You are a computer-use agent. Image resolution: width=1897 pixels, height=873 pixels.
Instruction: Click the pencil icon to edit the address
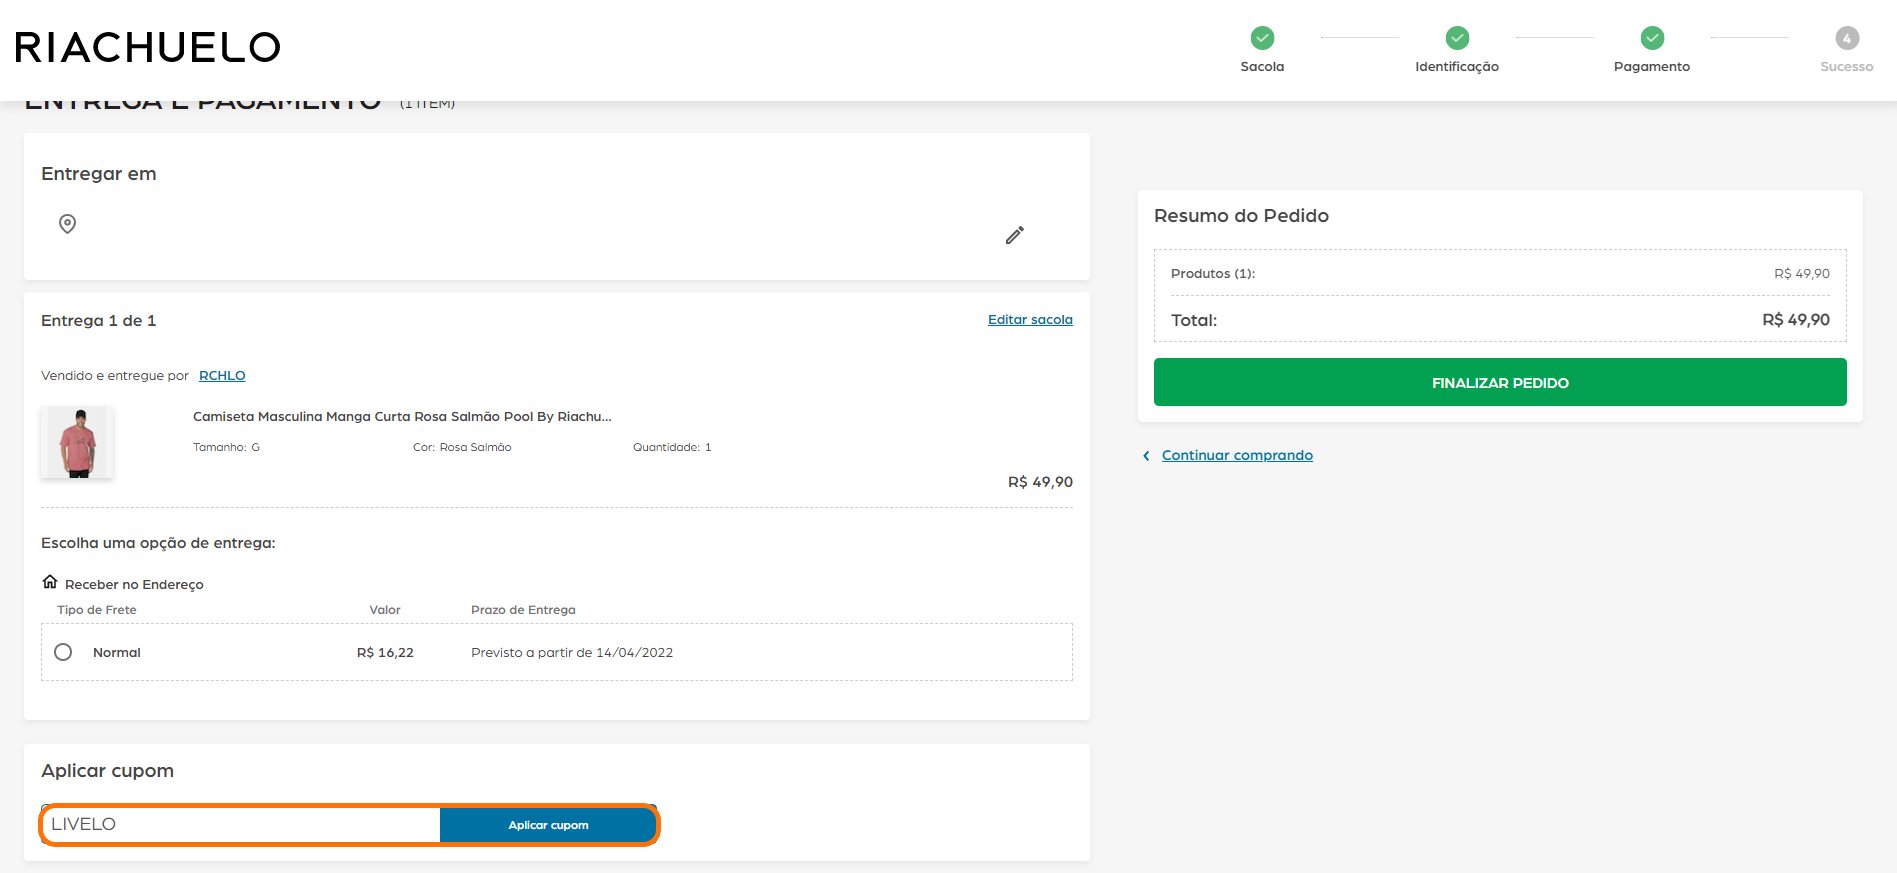pos(1015,235)
